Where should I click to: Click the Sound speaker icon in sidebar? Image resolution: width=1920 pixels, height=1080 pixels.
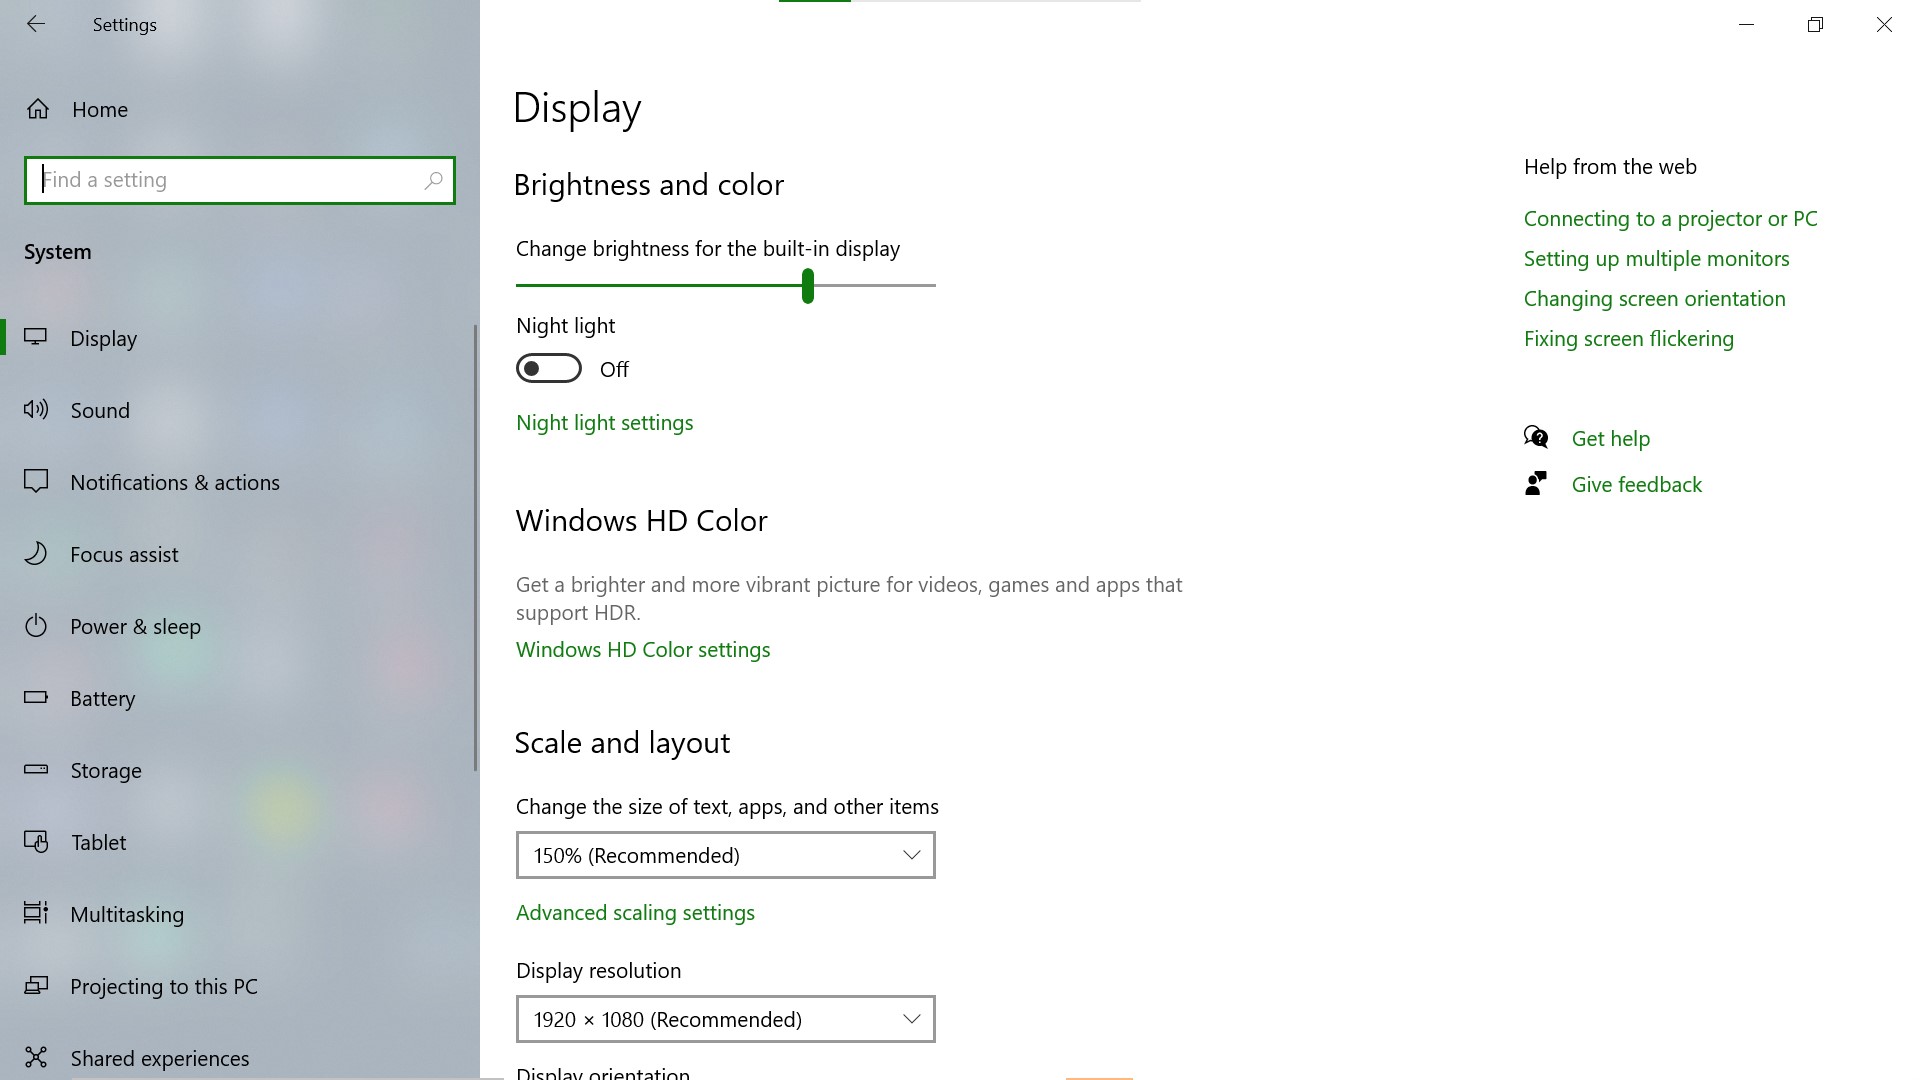pyautogui.click(x=36, y=409)
